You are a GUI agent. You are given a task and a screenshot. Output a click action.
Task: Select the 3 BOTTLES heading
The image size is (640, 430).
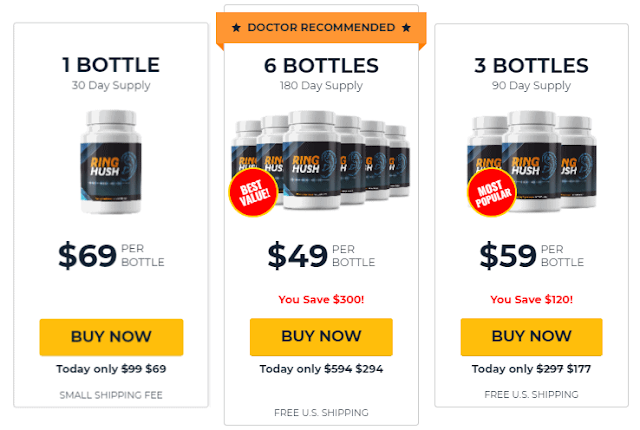point(531,65)
